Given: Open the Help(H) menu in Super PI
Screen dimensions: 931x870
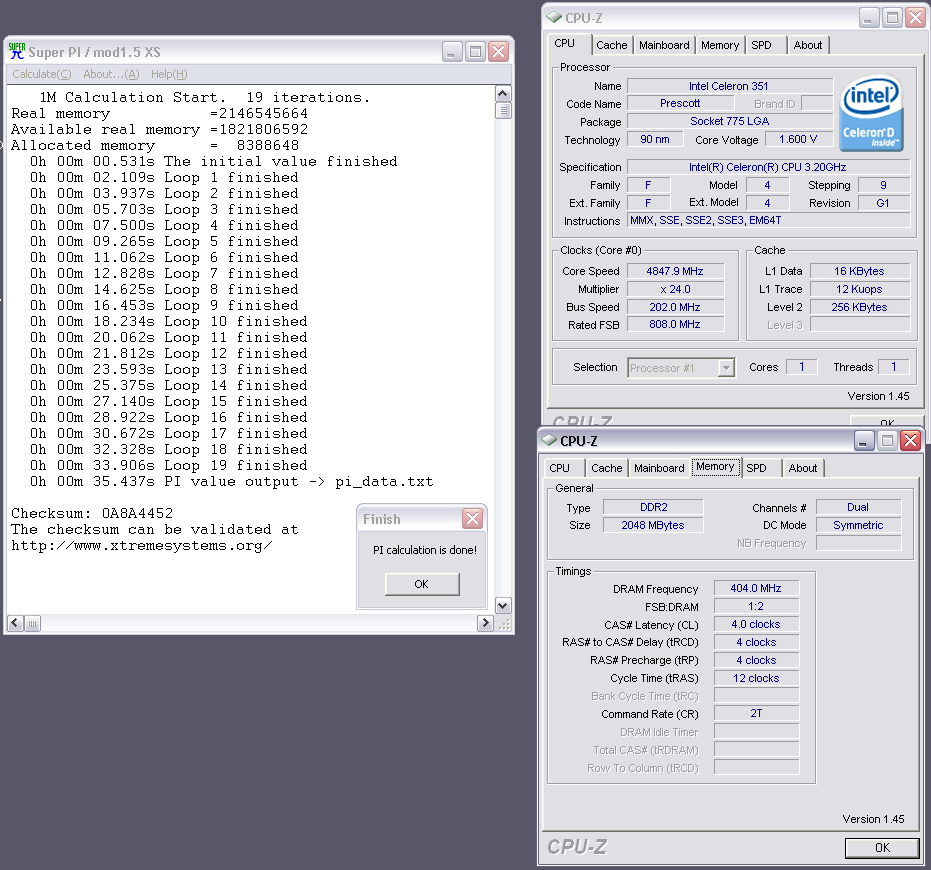Looking at the screenshot, I should pyautogui.click(x=169, y=74).
